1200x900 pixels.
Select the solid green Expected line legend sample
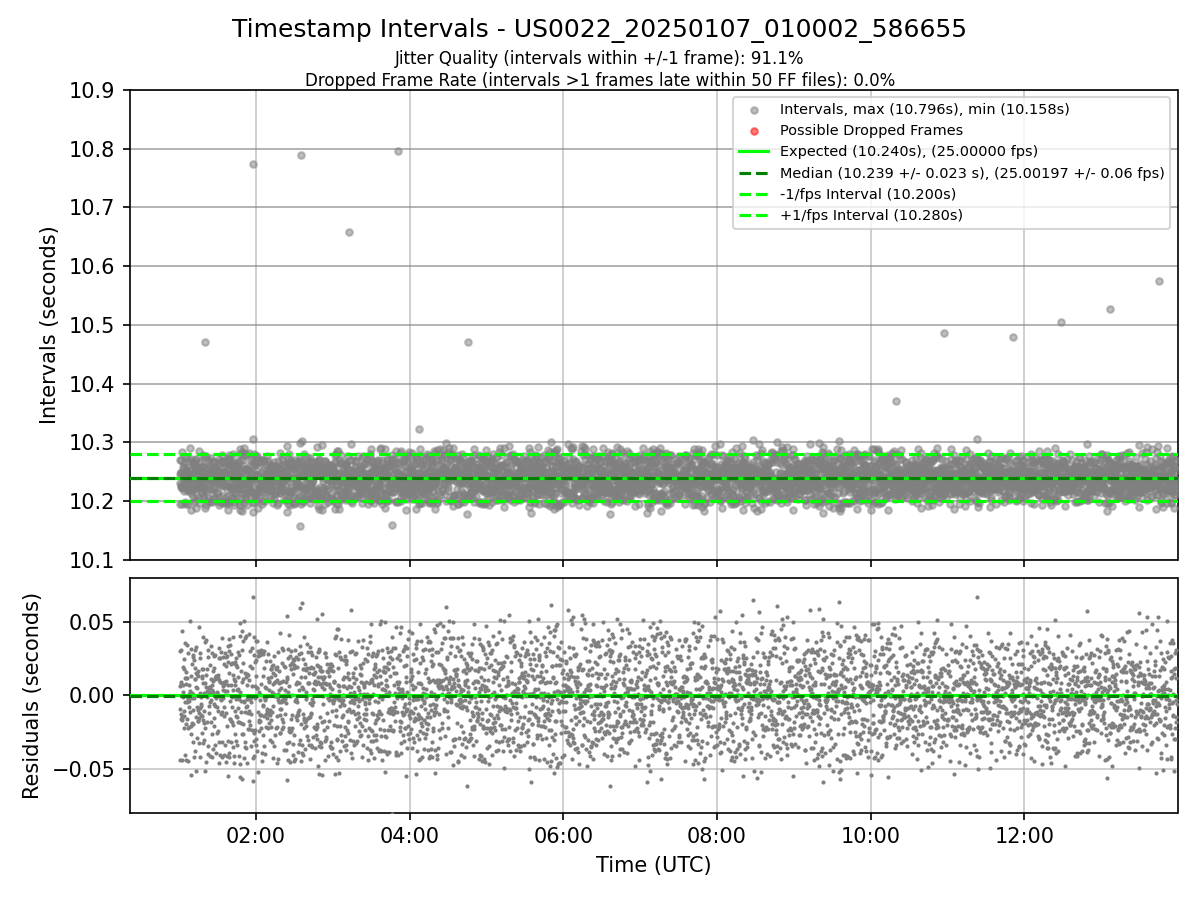754,152
